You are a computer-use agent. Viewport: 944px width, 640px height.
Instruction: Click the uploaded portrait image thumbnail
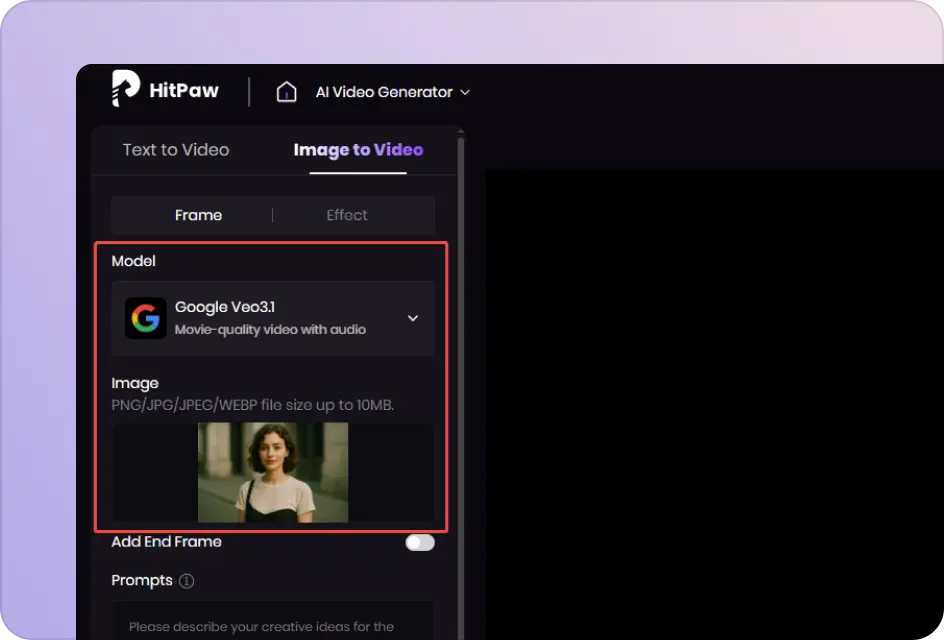273,472
